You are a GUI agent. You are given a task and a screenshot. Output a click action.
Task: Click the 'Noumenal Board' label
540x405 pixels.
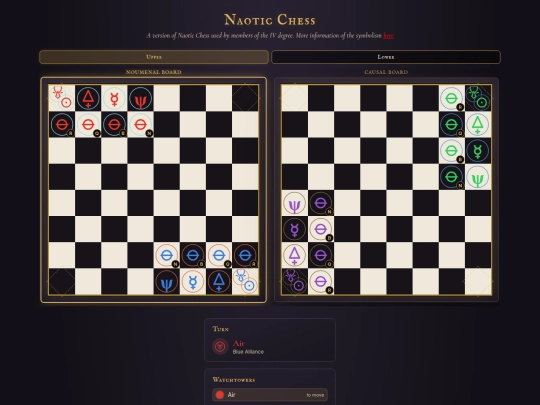[154, 72]
